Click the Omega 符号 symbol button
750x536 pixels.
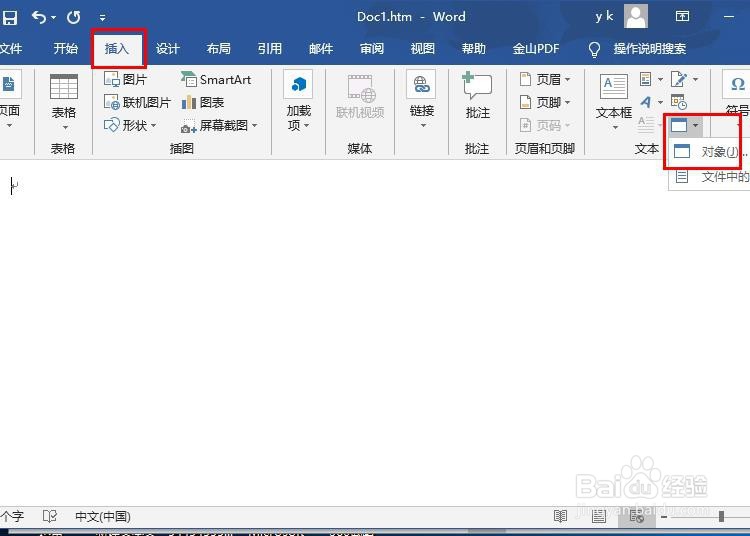[737, 96]
